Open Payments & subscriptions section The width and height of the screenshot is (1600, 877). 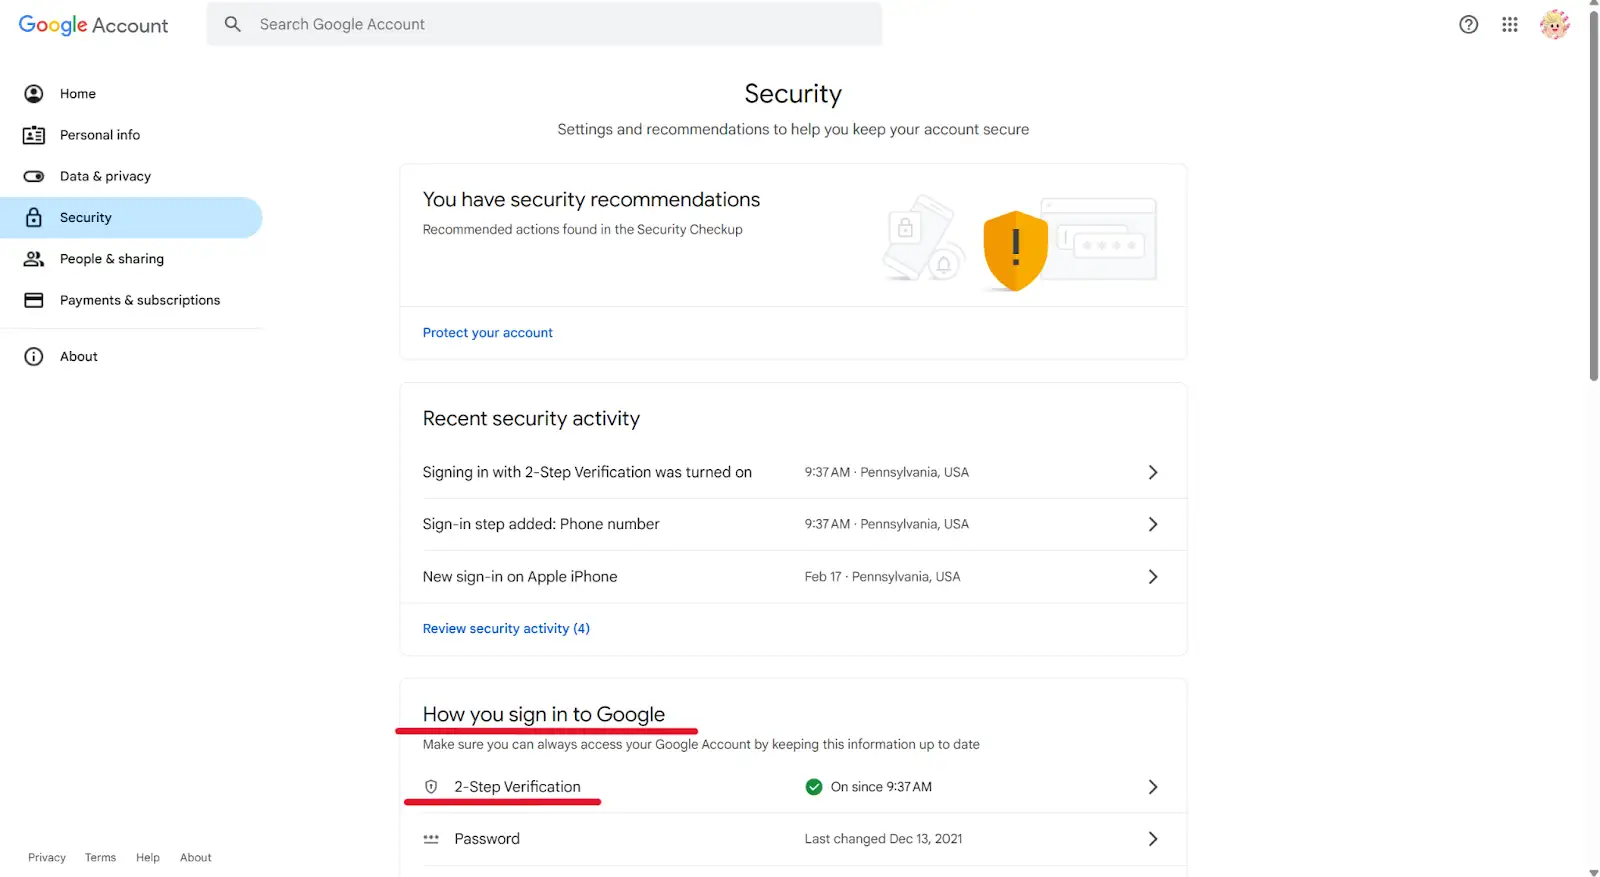point(131,300)
